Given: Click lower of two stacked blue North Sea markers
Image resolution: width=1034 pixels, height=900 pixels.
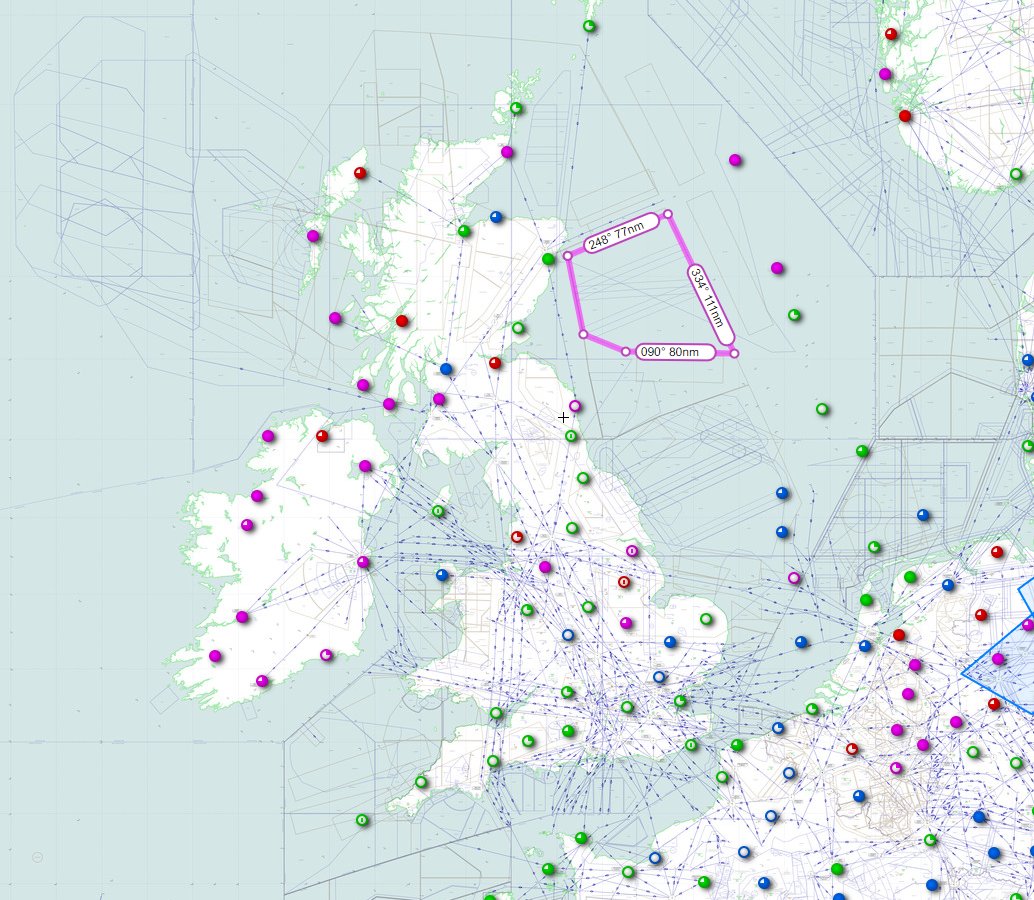Looking at the screenshot, I should [x=782, y=532].
